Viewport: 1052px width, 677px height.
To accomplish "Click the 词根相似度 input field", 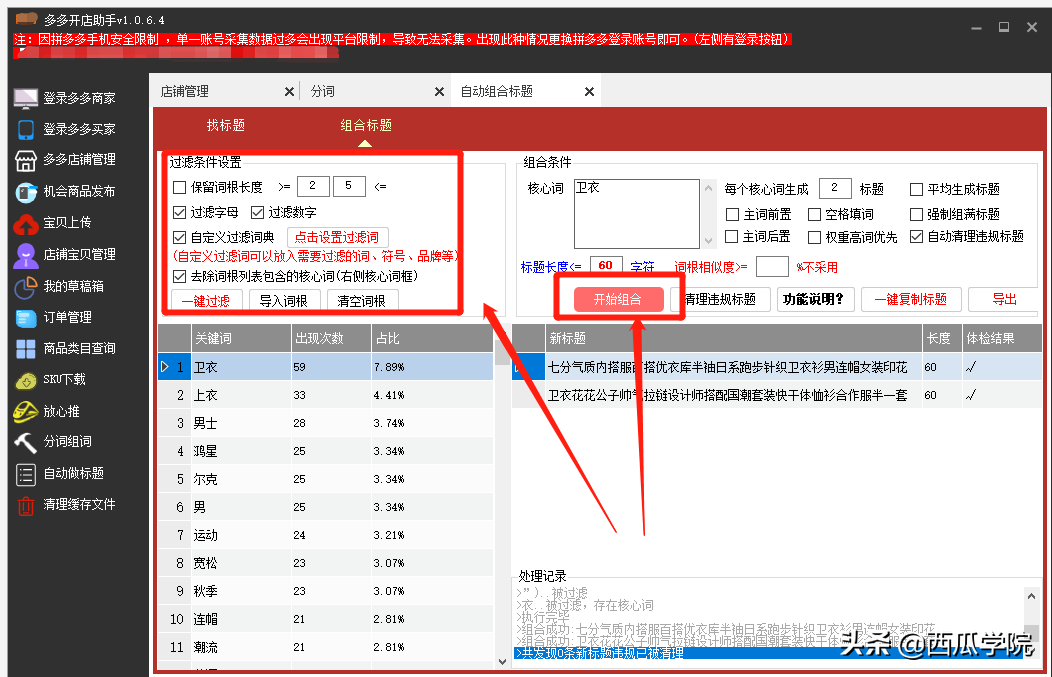I will tap(772, 266).
